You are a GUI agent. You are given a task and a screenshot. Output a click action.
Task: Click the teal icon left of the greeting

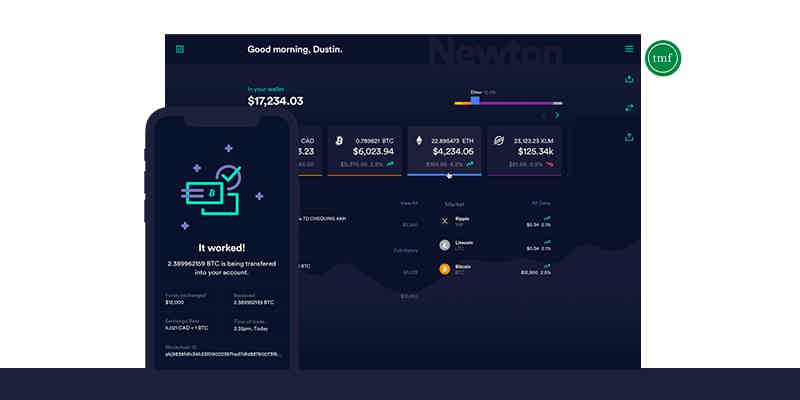[180, 49]
